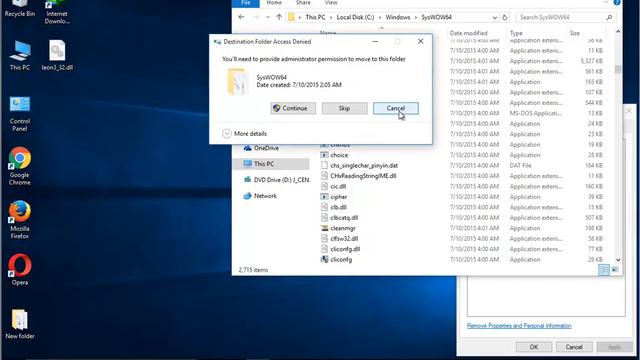Viewport: 640px width, 360px height.
Task: Open Control Panel desktop icon
Action: [x=20, y=114]
